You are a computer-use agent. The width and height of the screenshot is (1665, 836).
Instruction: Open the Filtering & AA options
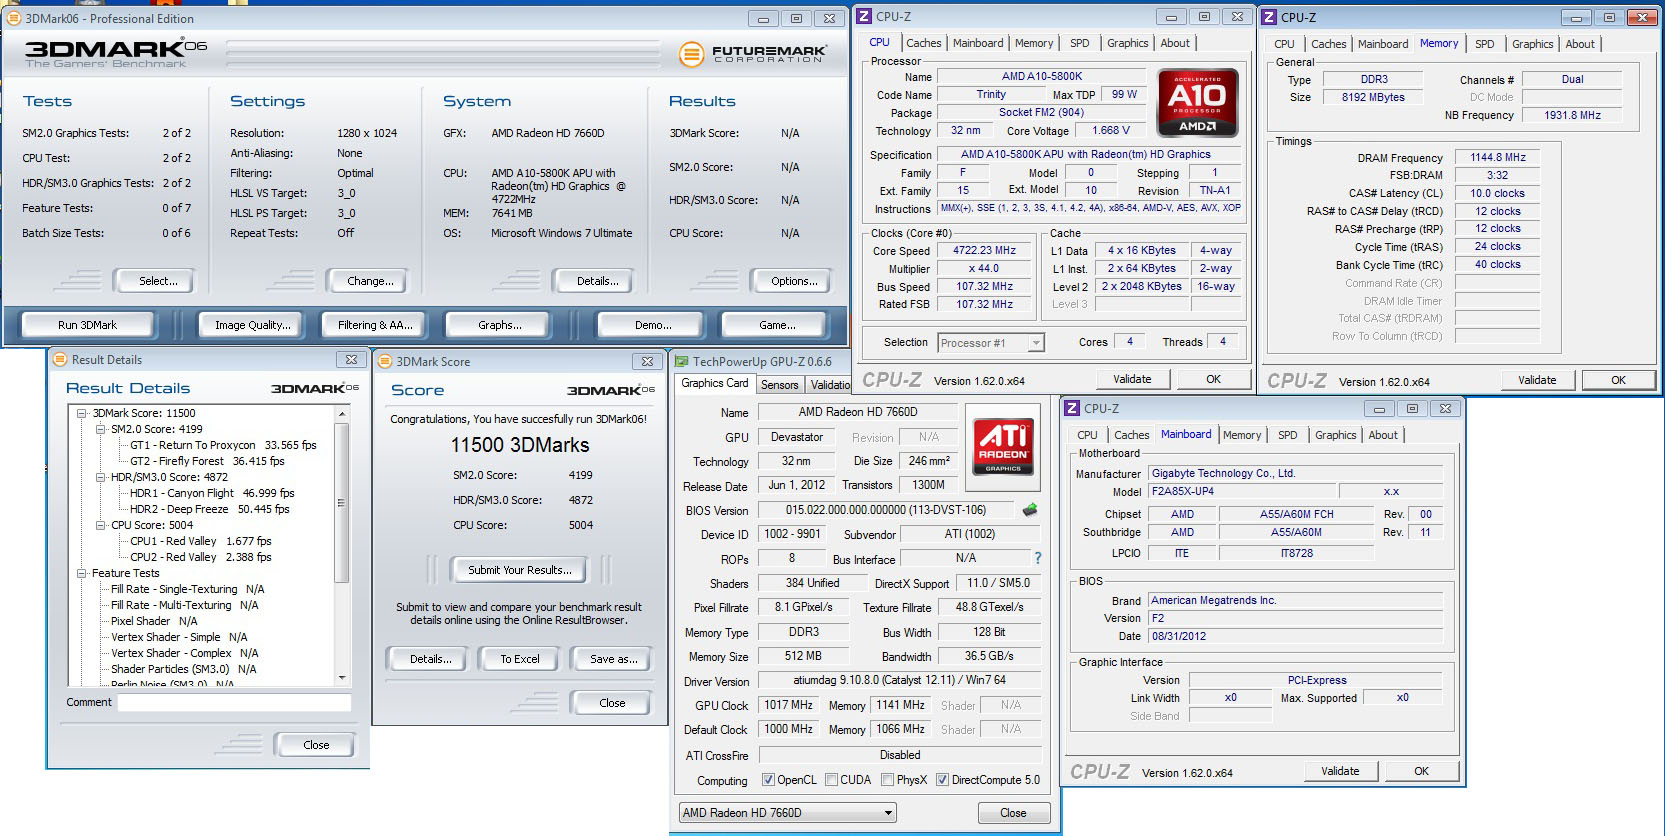375,325
